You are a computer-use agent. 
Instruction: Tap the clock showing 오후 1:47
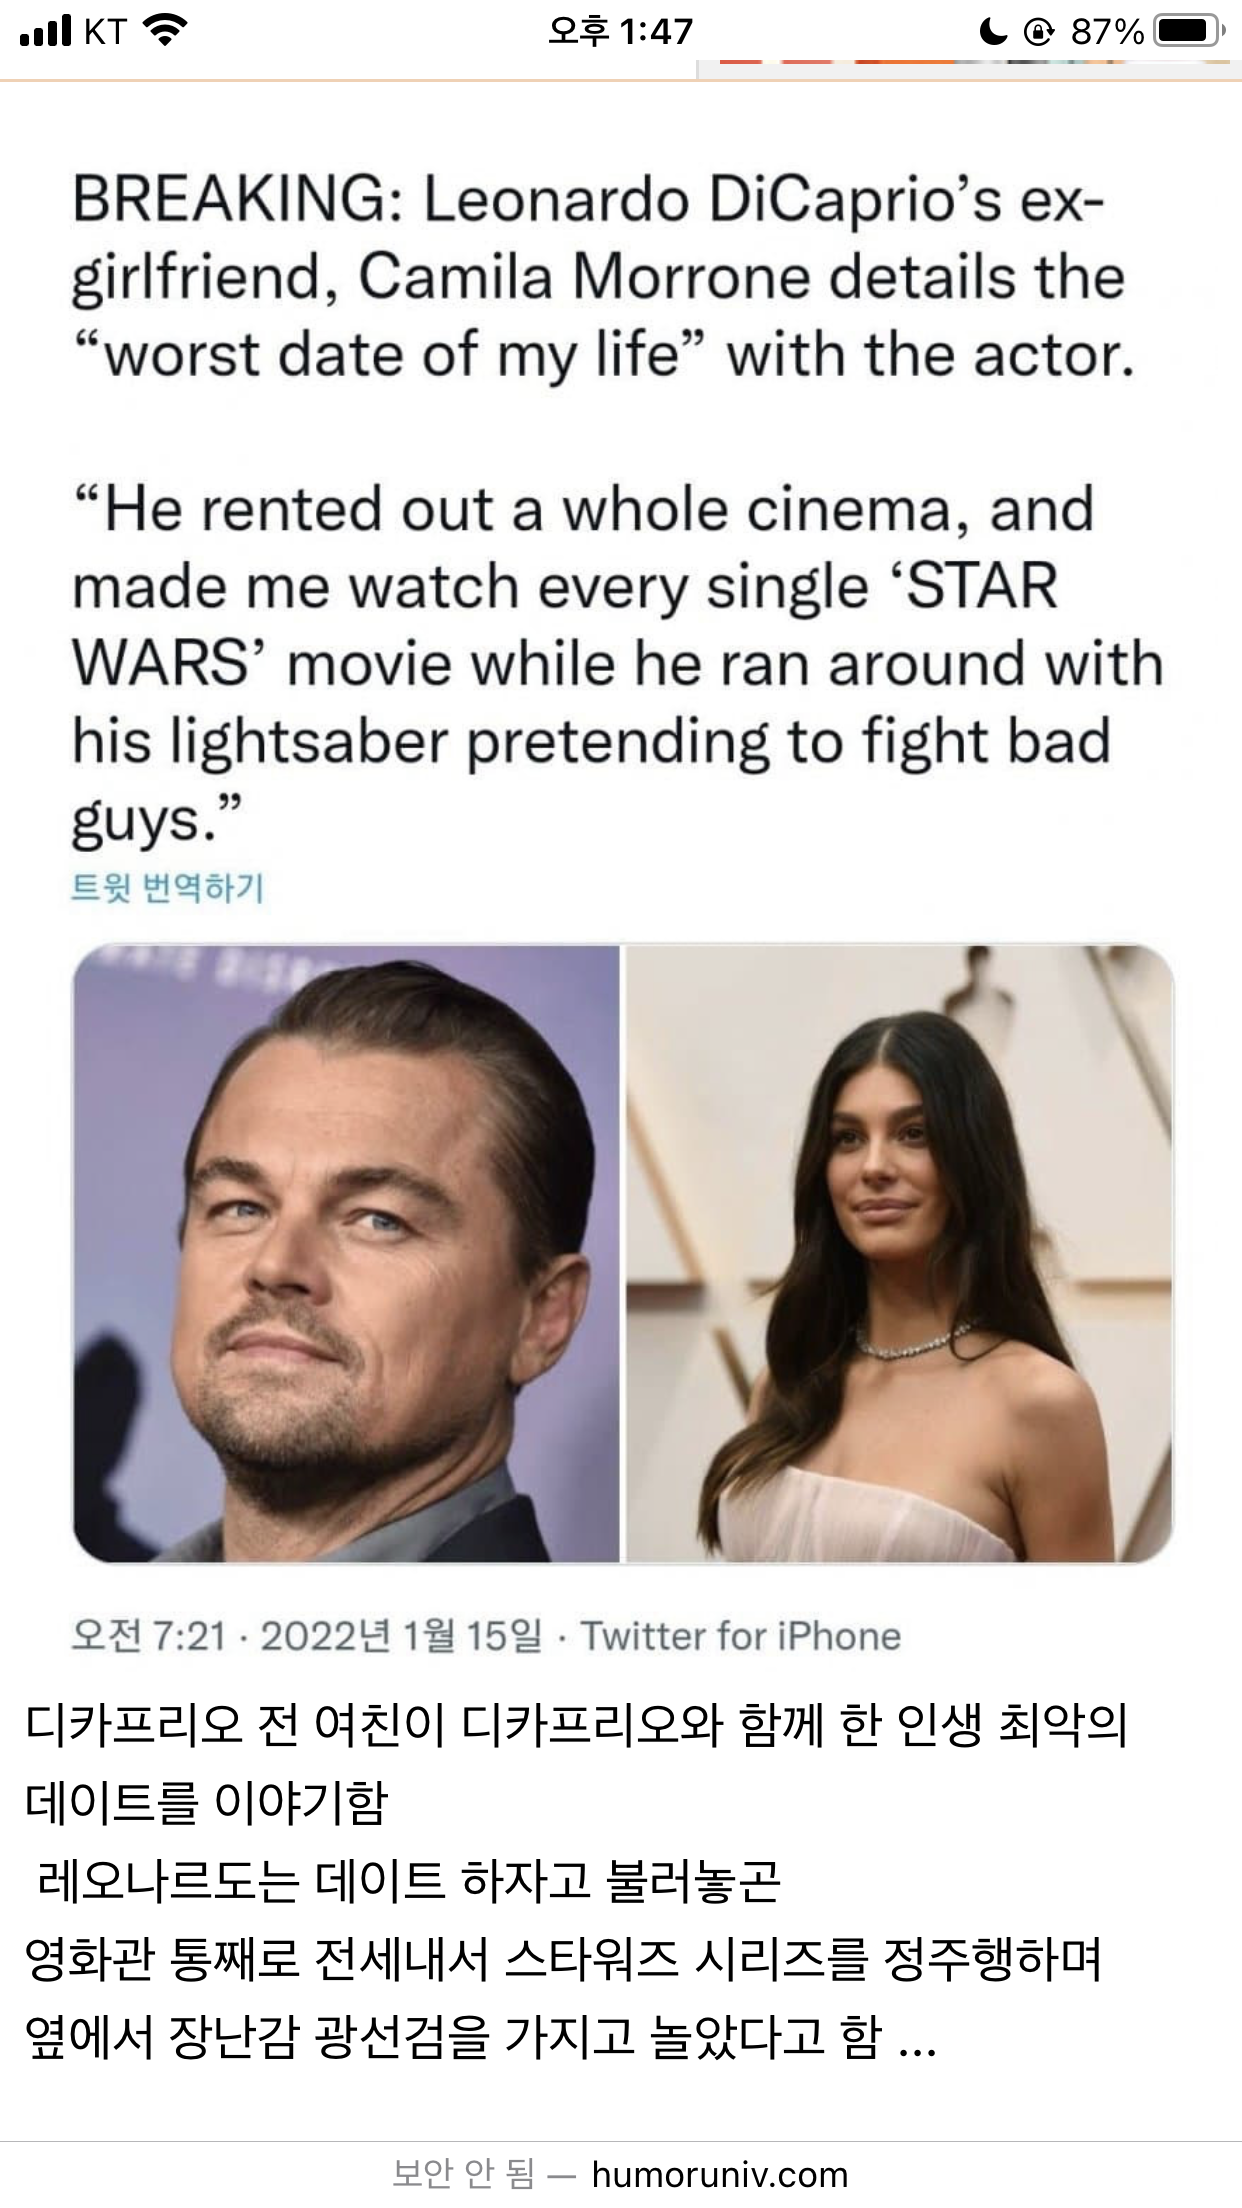620,32
